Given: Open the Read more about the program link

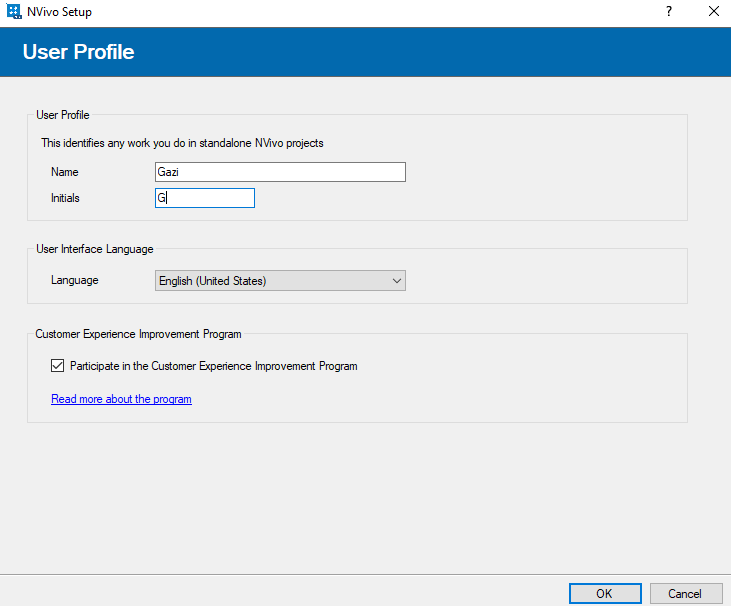Looking at the screenshot, I should 121,399.
